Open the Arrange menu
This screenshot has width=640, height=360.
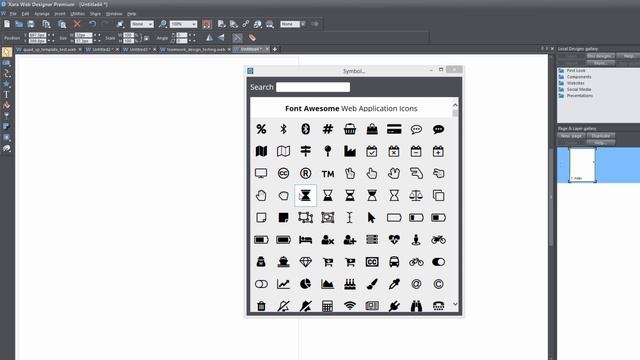click(42, 13)
